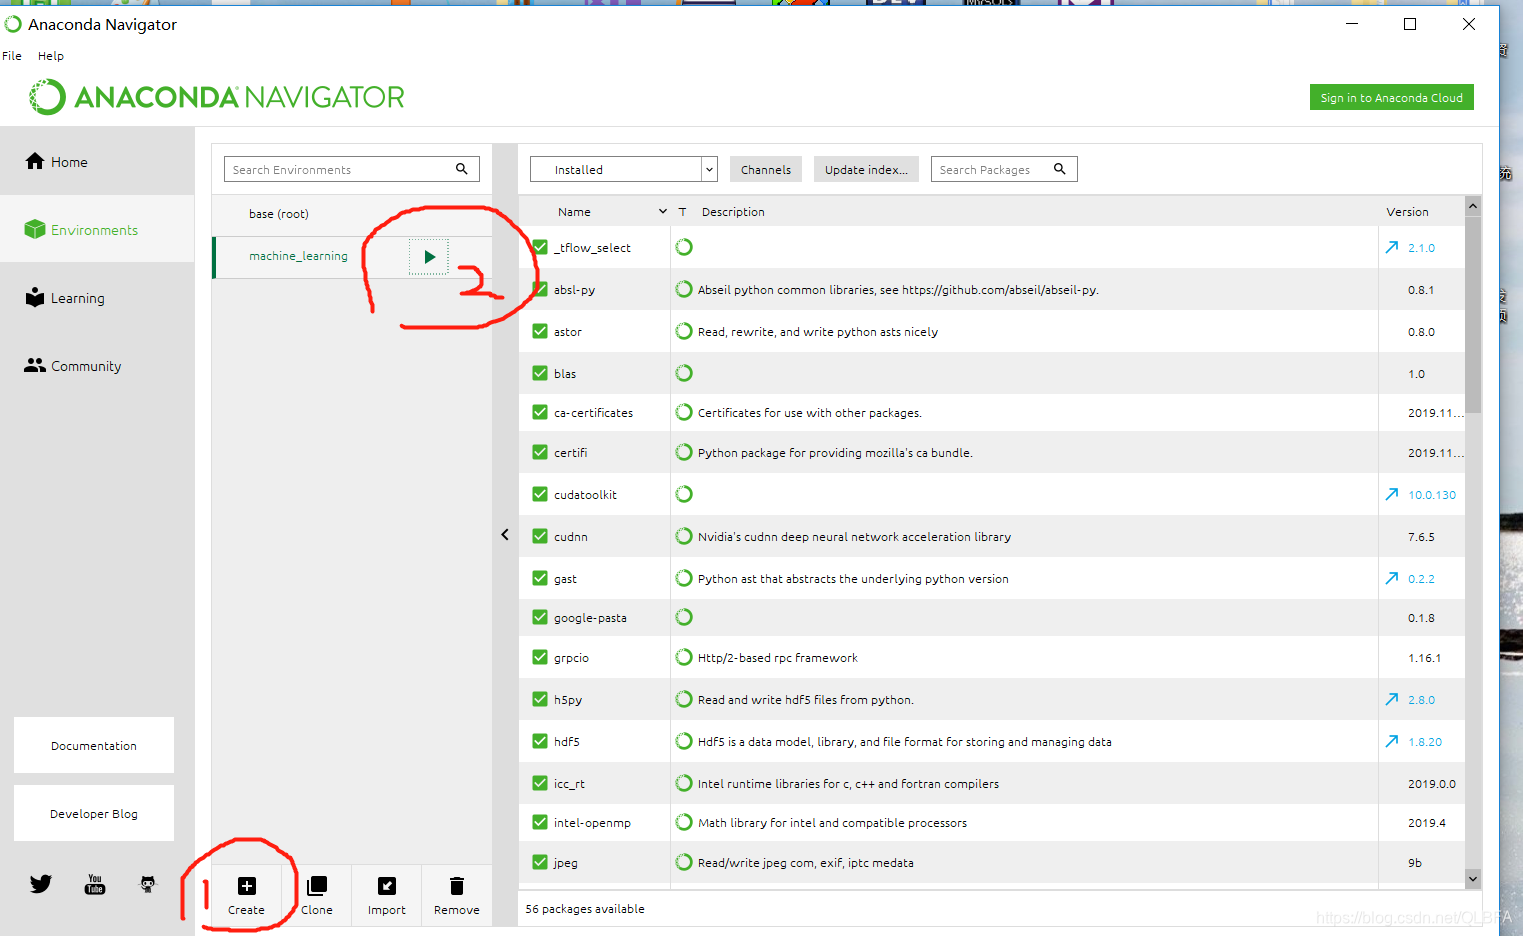Image resolution: width=1523 pixels, height=936 pixels.
Task: Click the Name column sort arrow
Action: [662, 211]
